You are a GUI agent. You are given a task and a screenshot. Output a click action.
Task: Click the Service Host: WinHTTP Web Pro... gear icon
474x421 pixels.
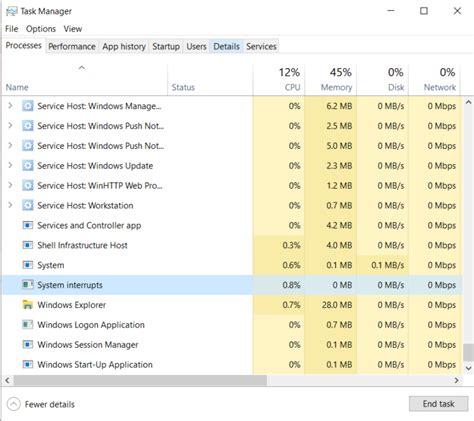tap(28, 185)
